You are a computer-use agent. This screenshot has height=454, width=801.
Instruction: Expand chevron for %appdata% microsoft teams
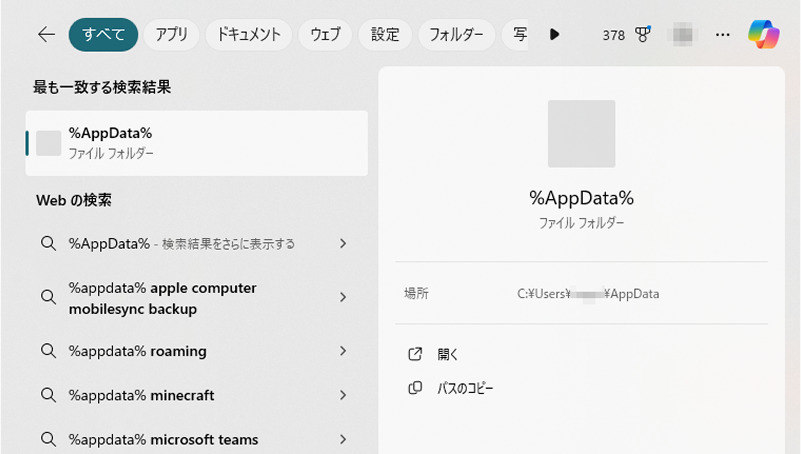(343, 439)
